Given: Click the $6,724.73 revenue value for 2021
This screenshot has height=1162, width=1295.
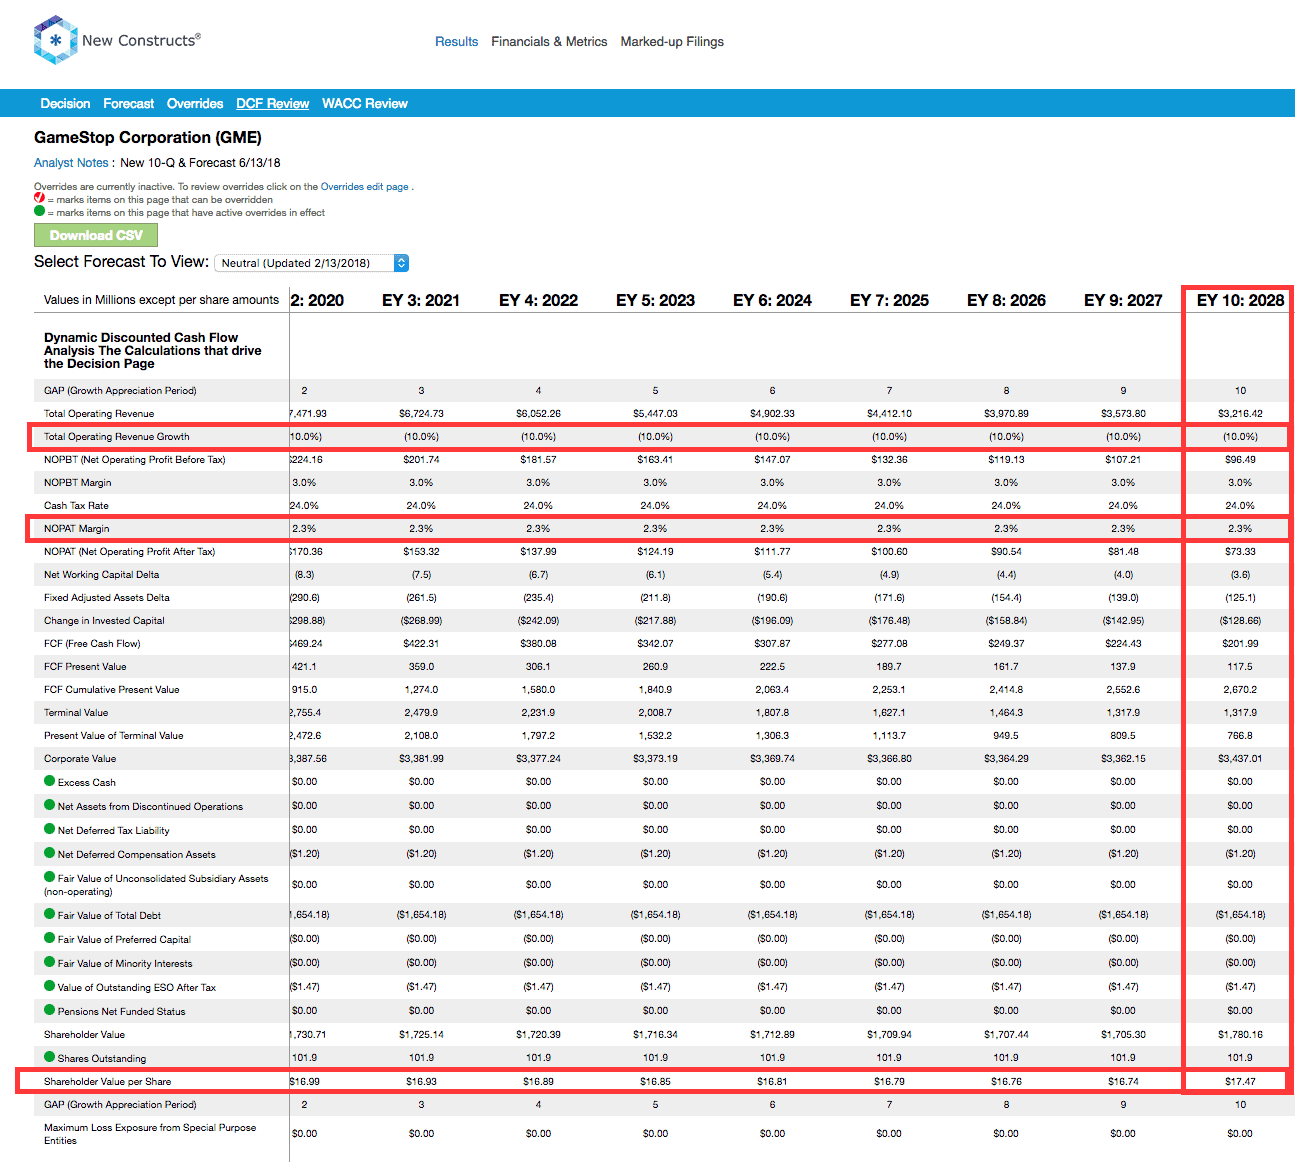Looking at the screenshot, I should pyautogui.click(x=421, y=414).
